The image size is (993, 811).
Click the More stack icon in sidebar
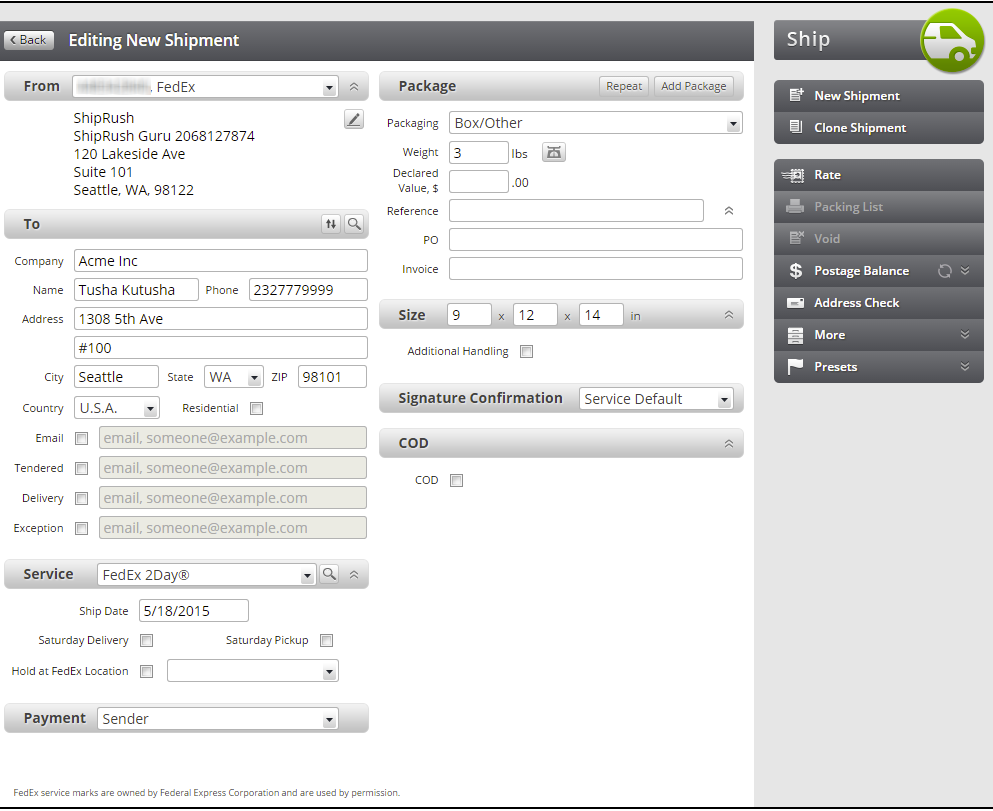tap(795, 335)
